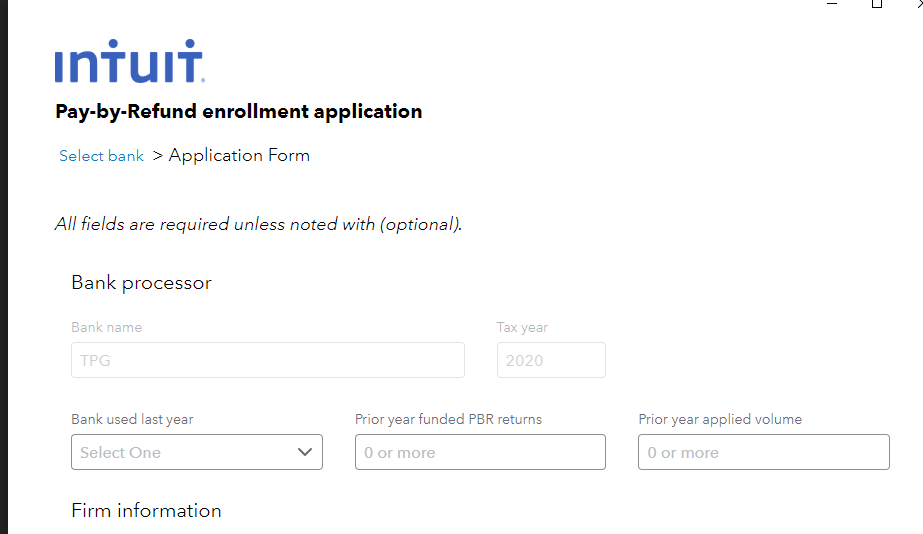Click the chevron arrow in Select One box
Viewport: 923px width, 534px height.
point(305,452)
